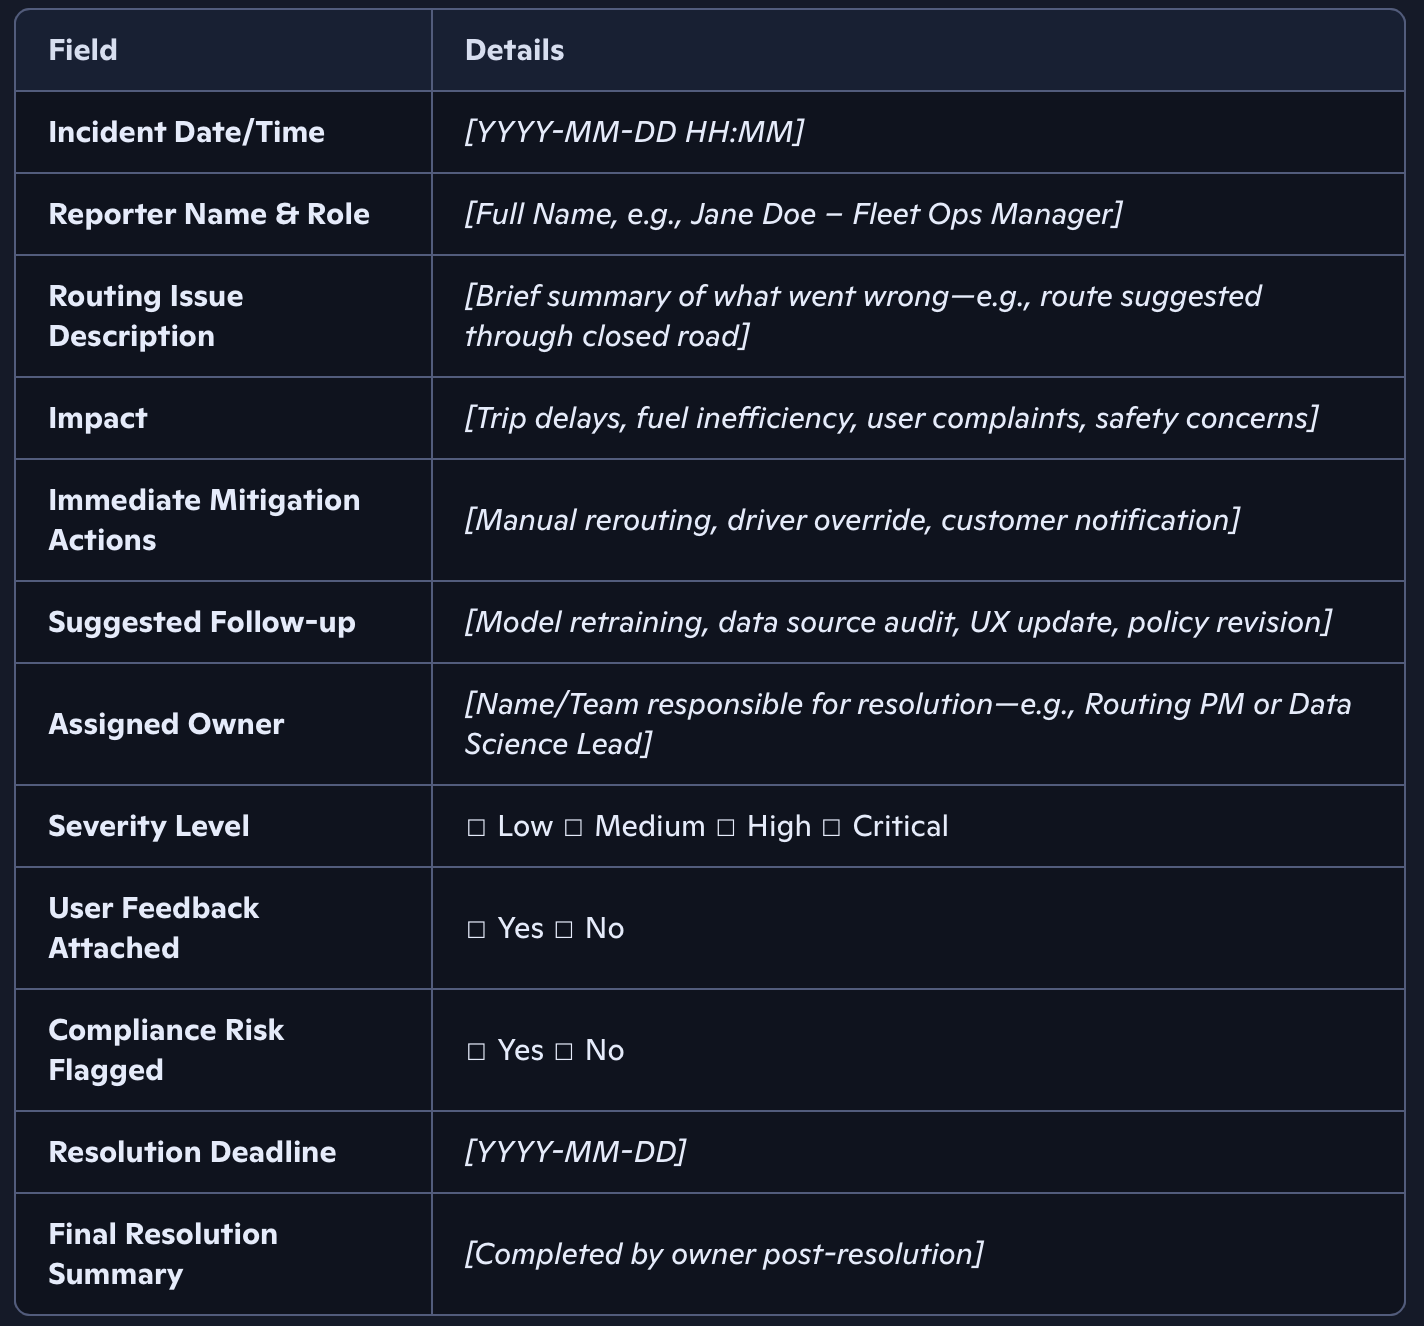Select the 'Severity Level' label
Image resolution: width=1424 pixels, height=1326 pixels.
[x=149, y=826]
